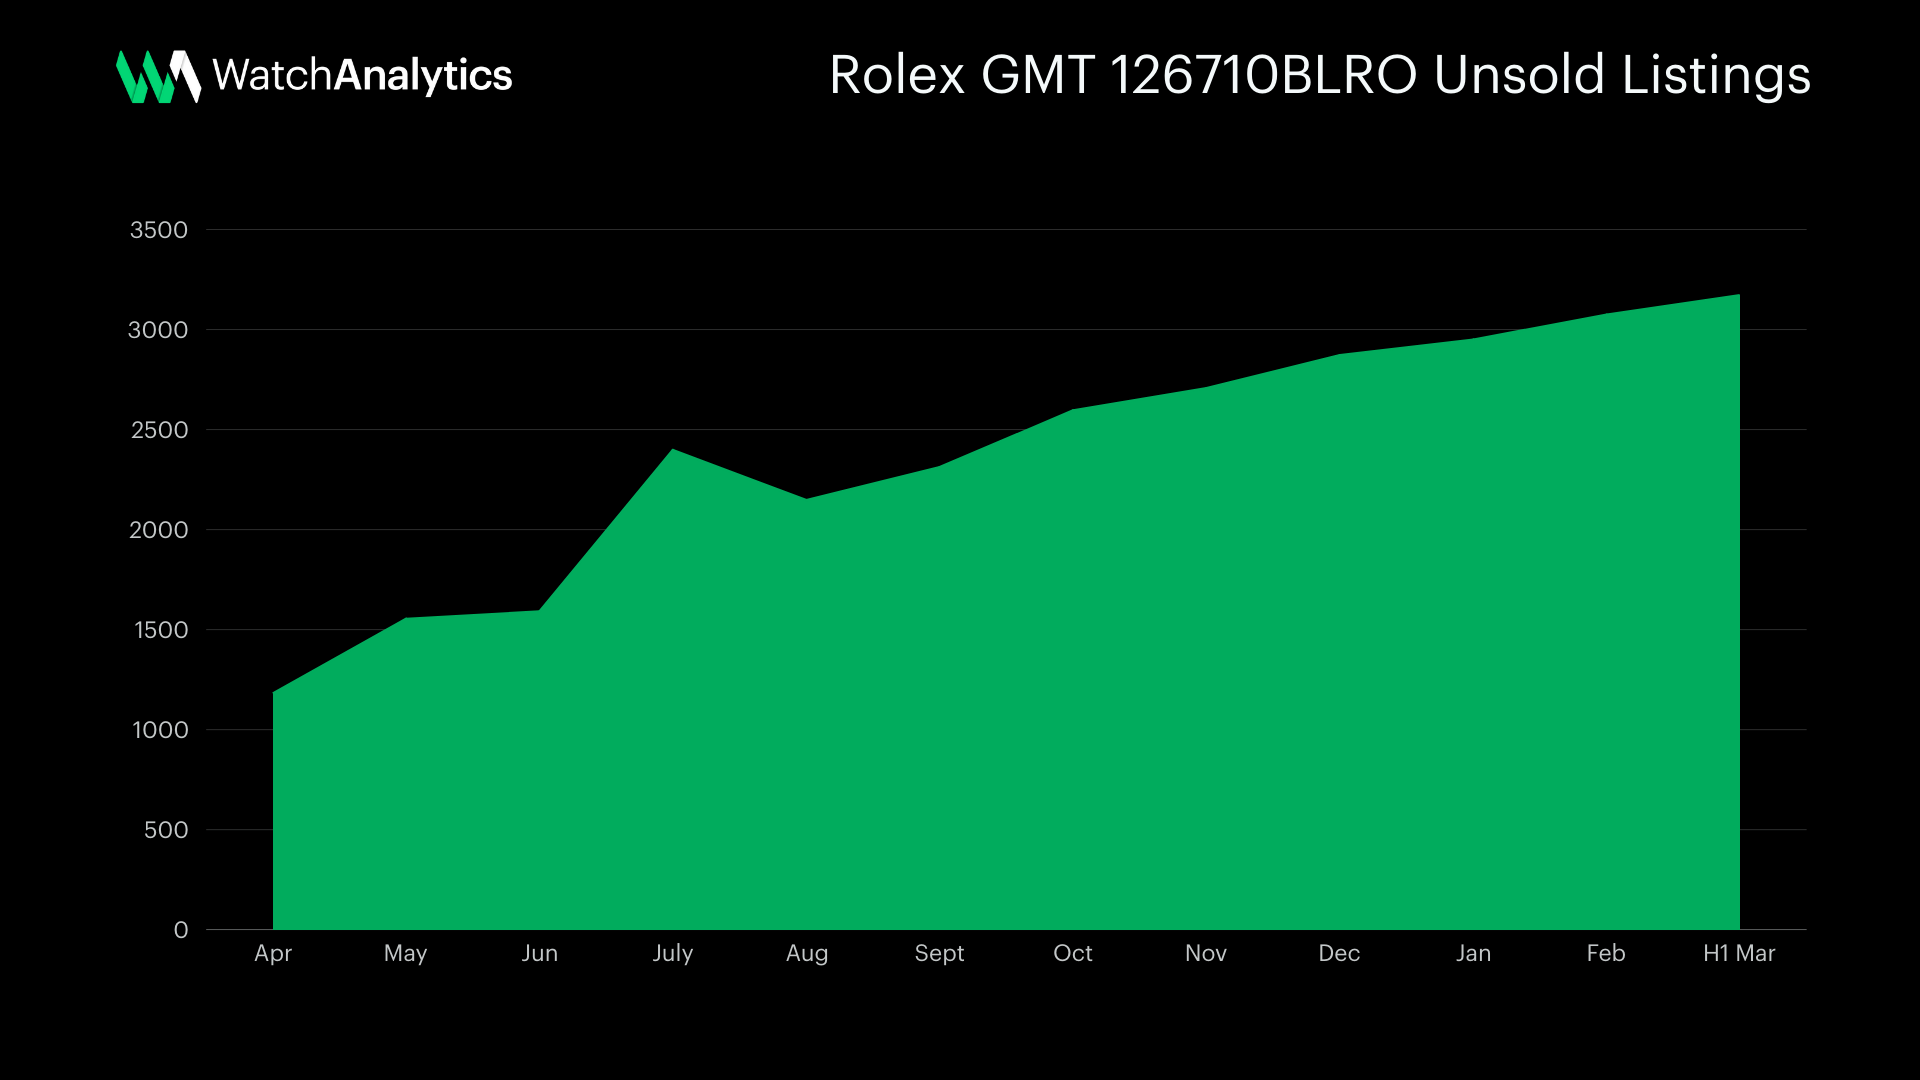Image resolution: width=1920 pixels, height=1080 pixels.
Task: Click the Aug month label
Action: tap(806, 953)
